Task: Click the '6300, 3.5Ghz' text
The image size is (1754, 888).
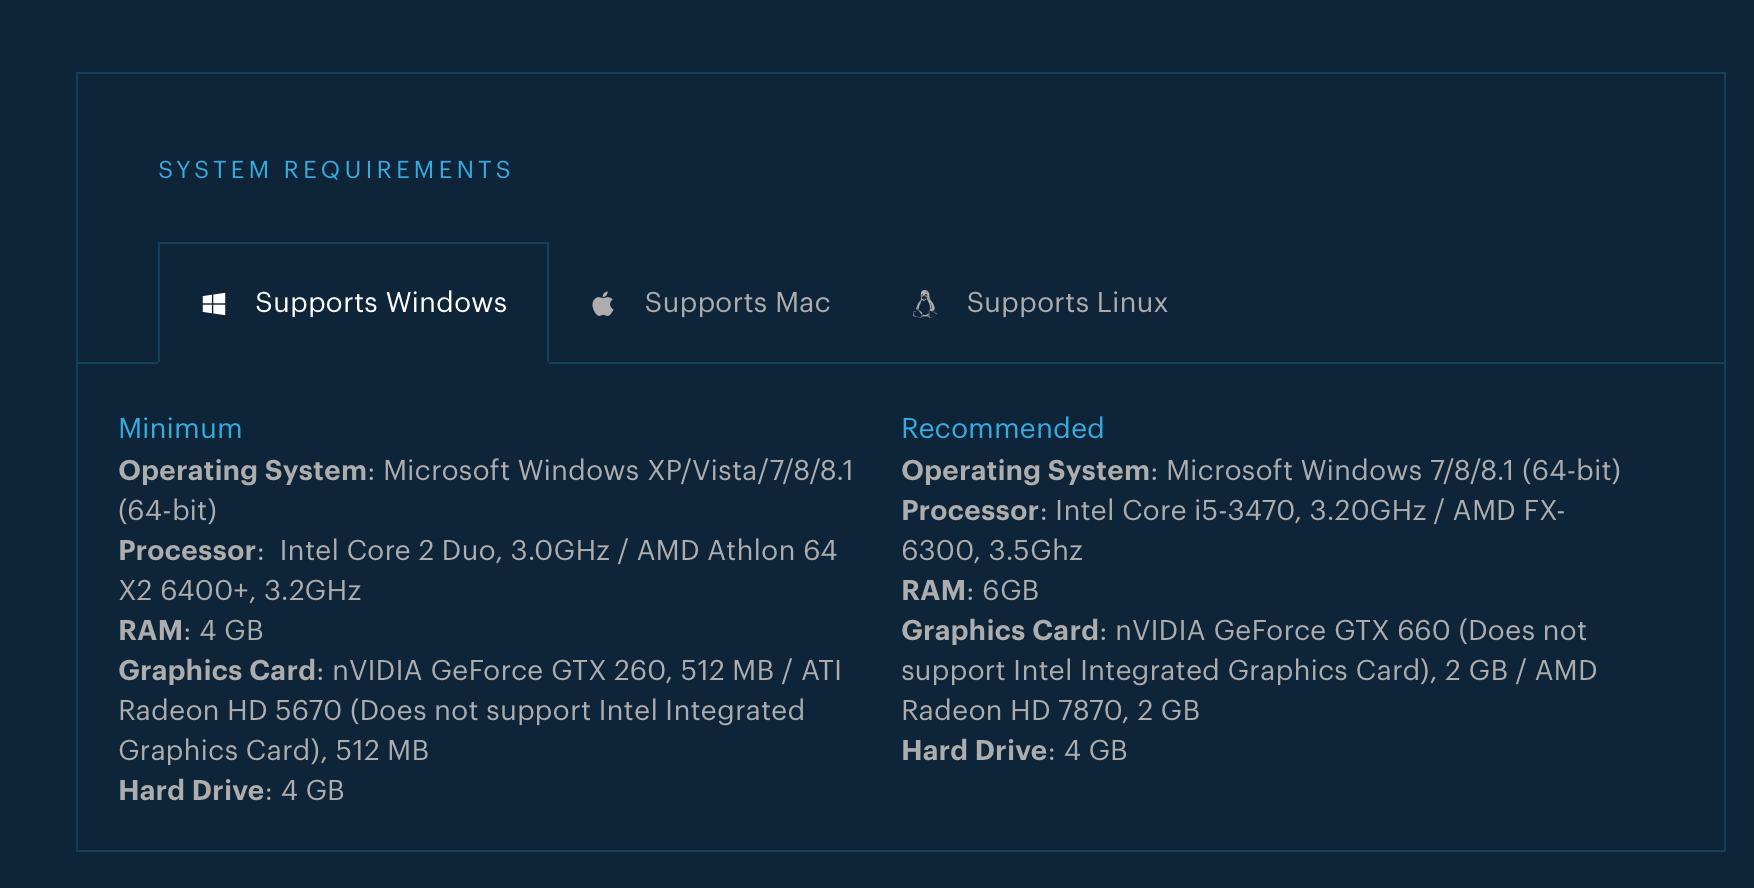Action: coord(992,550)
